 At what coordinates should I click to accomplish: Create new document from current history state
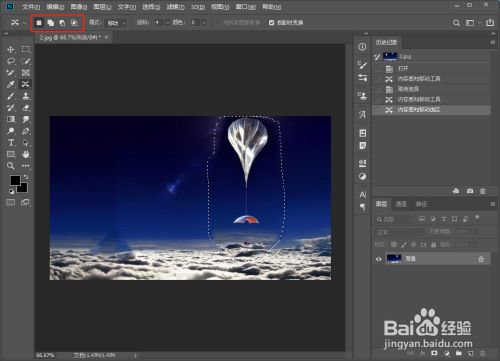pos(456,191)
